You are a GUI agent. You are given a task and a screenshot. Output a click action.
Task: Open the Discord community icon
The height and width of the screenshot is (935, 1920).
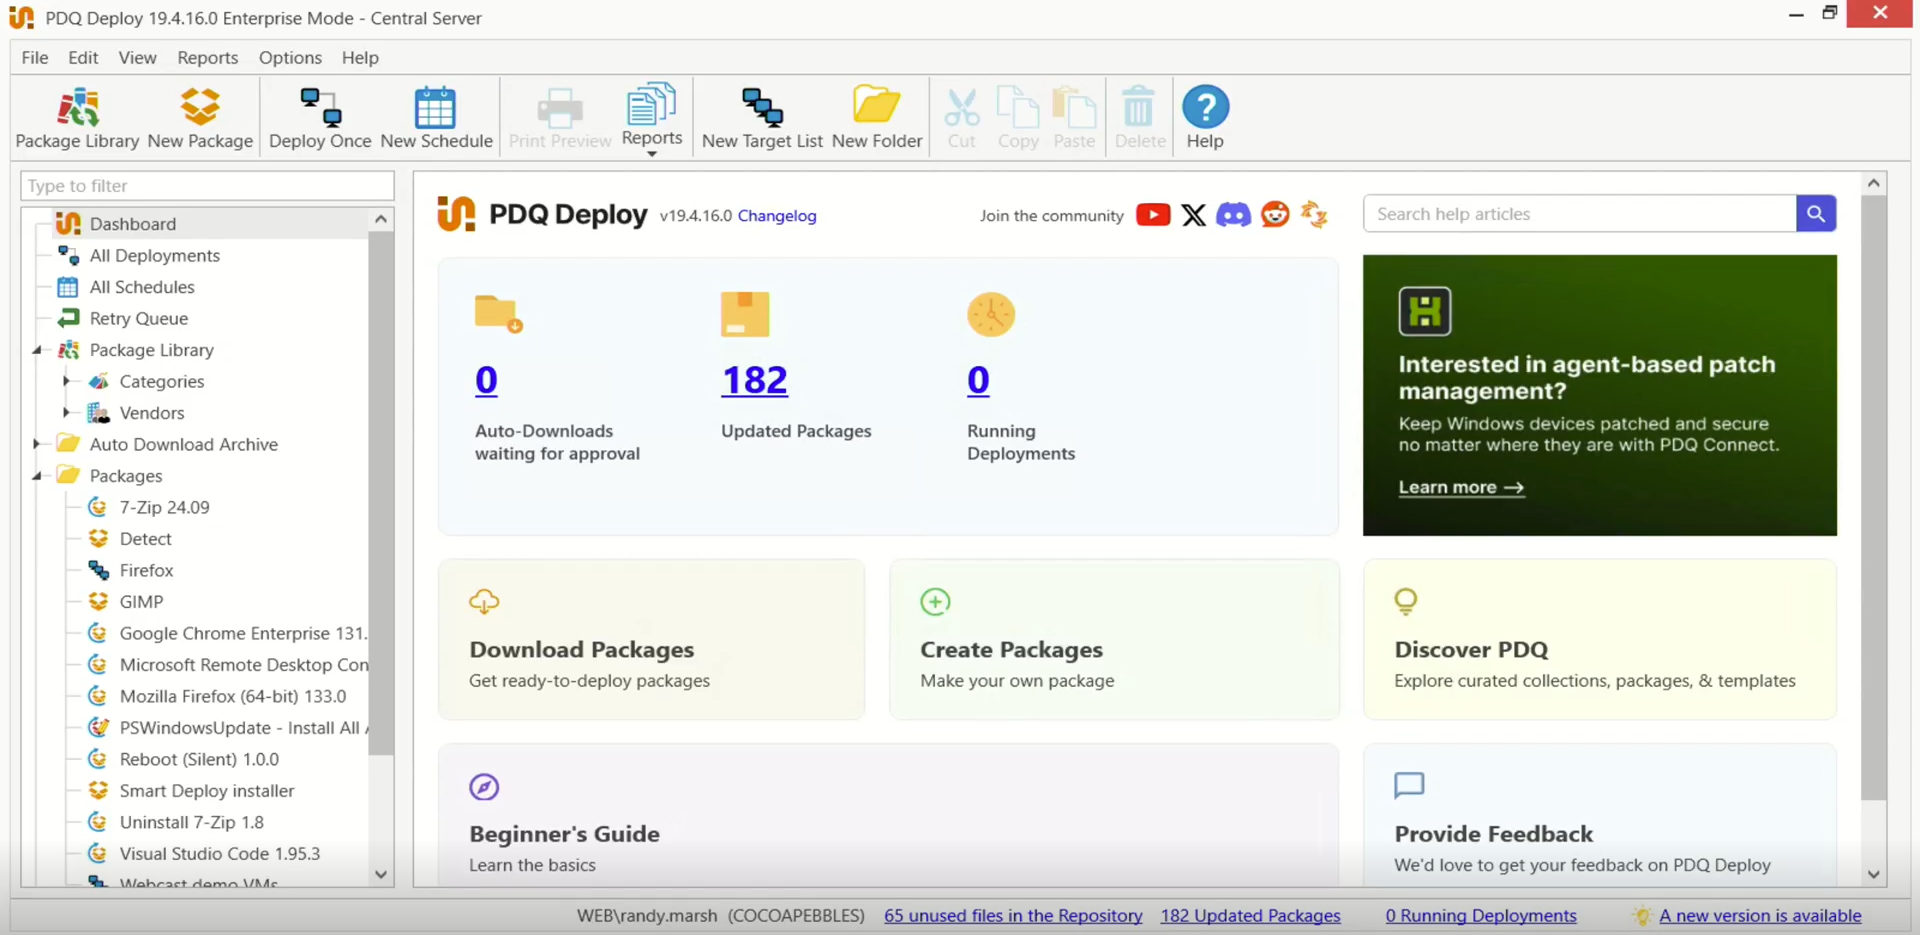tap(1233, 215)
